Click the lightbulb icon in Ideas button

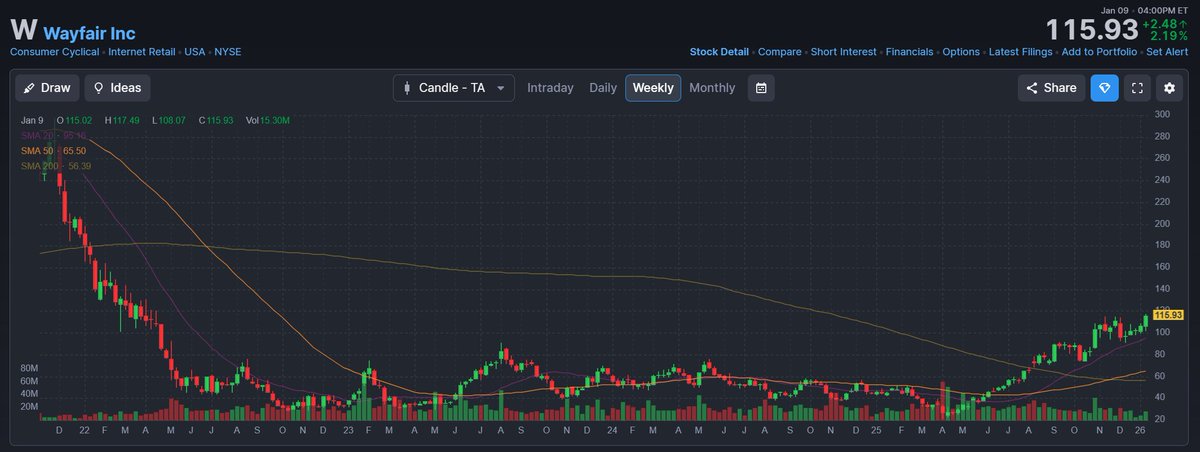(x=99, y=88)
